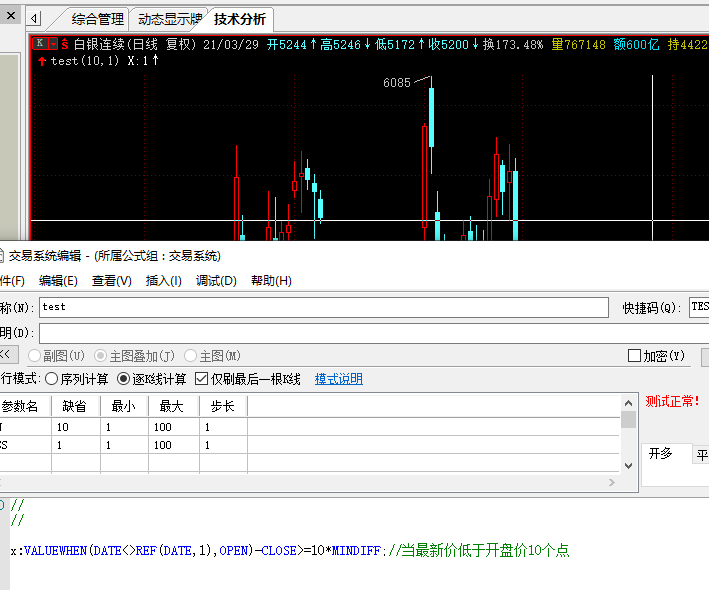Click the VALUEWHEN formula line in editor
This screenshot has height=590, width=709.
pos(290,550)
